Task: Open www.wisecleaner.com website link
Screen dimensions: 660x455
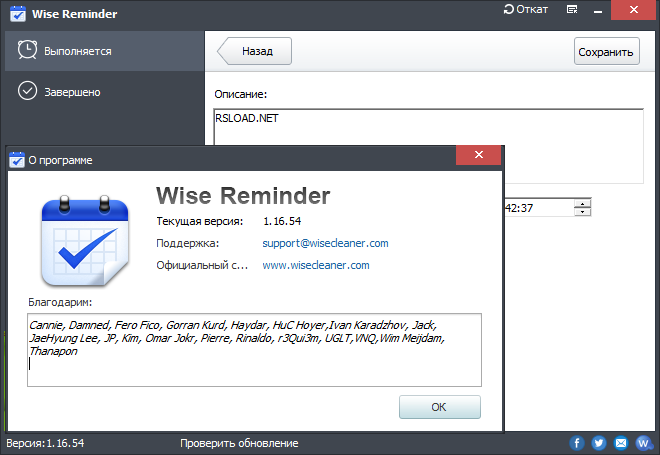Action: (x=316, y=265)
